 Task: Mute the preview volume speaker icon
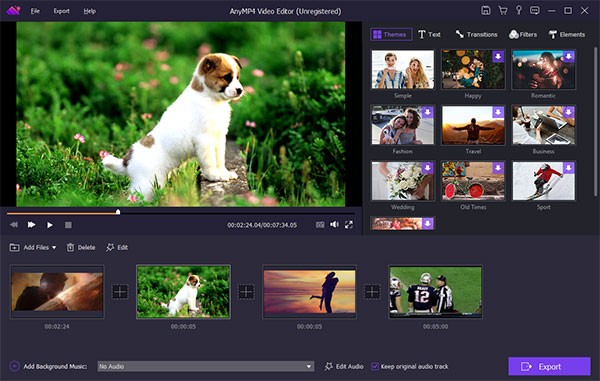tap(334, 225)
